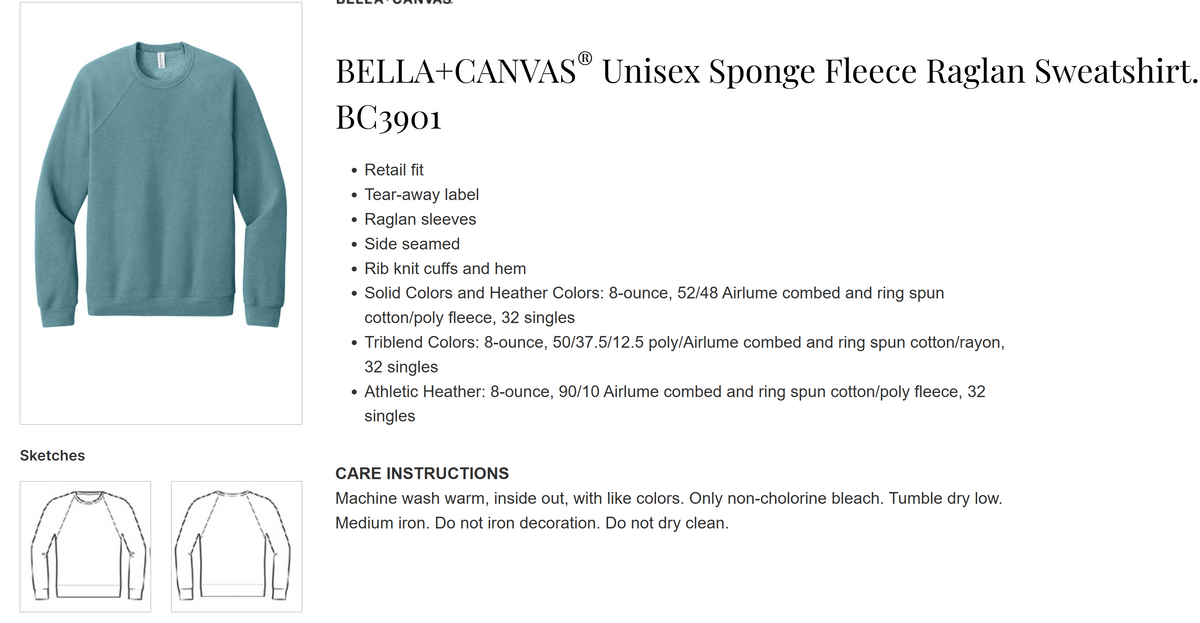Click the Triblend Colors fabric description
The height and width of the screenshot is (623, 1200).
point(684,354)
